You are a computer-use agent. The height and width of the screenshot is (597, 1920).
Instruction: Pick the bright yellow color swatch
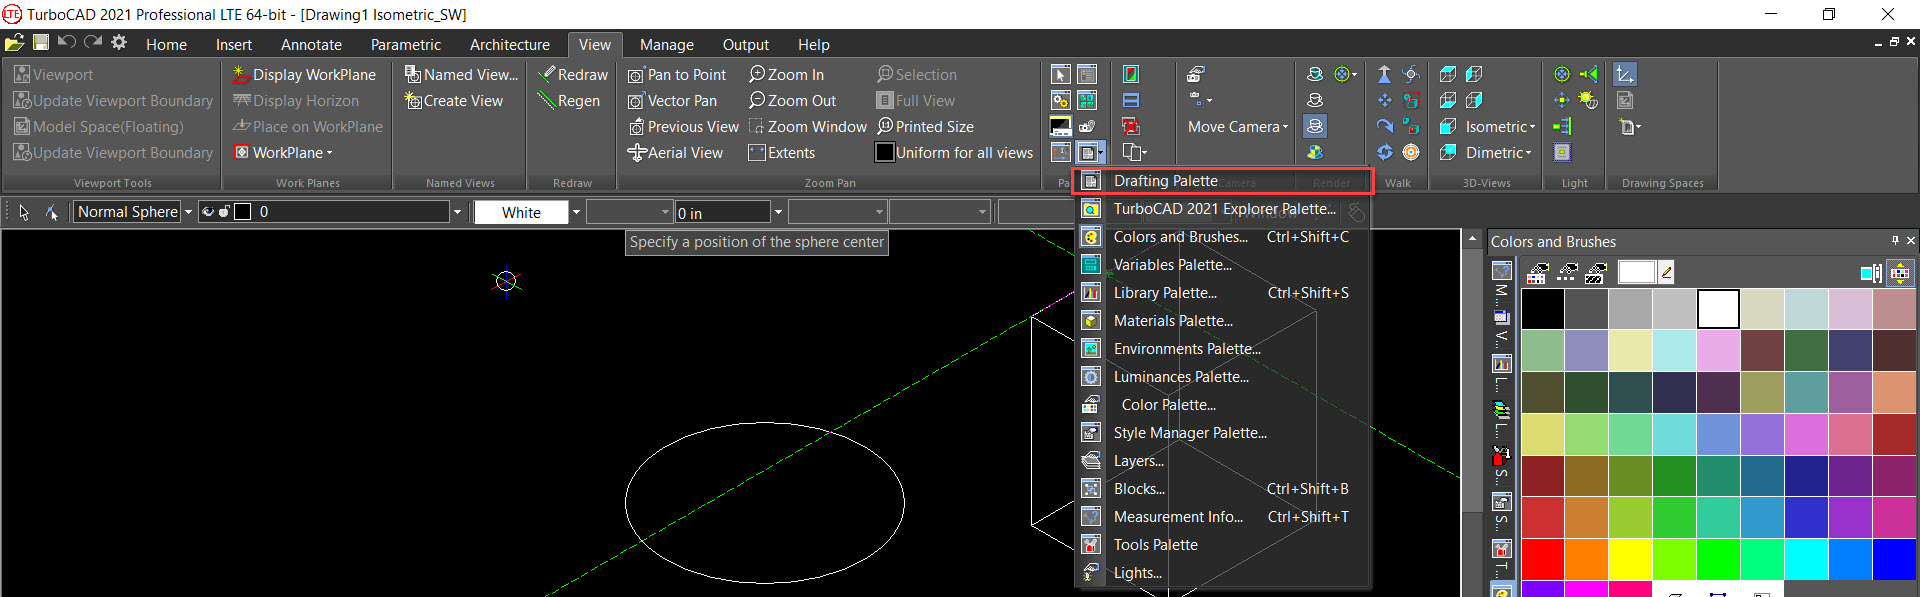[x=1630, y=559]
